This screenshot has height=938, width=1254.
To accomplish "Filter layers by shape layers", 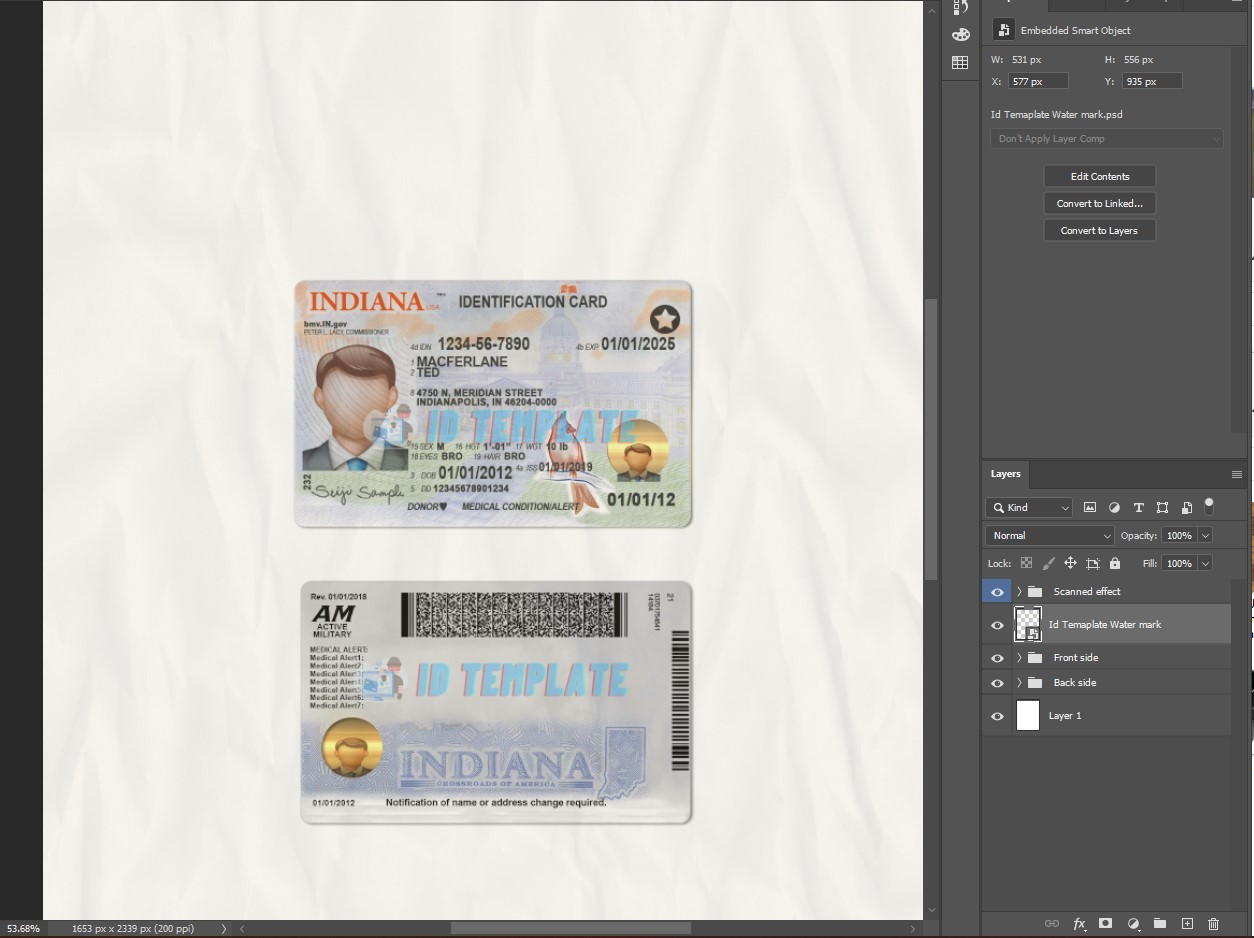I will pyautogui.click(x=1162, y=508).
